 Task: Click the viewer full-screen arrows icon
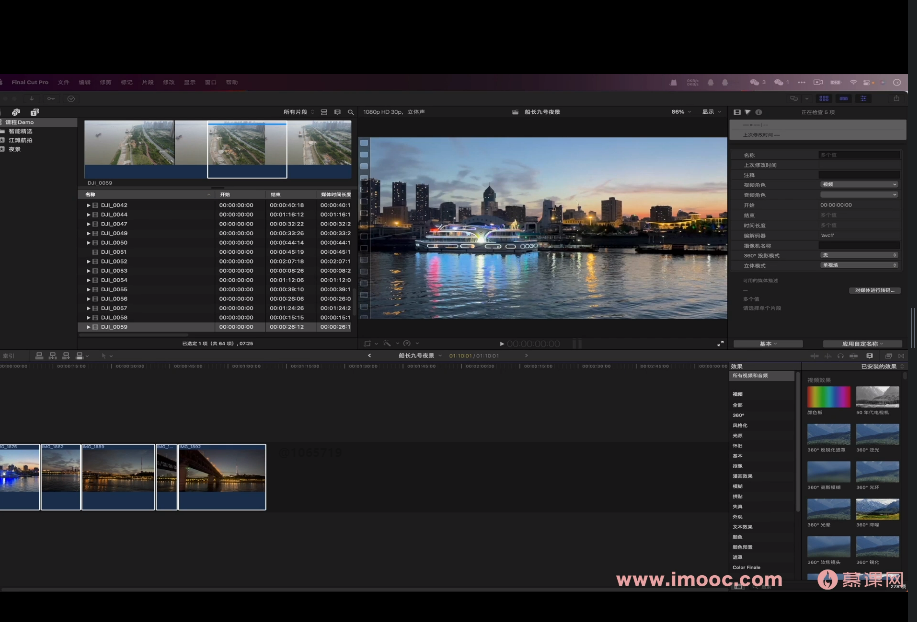pos(720,343)
